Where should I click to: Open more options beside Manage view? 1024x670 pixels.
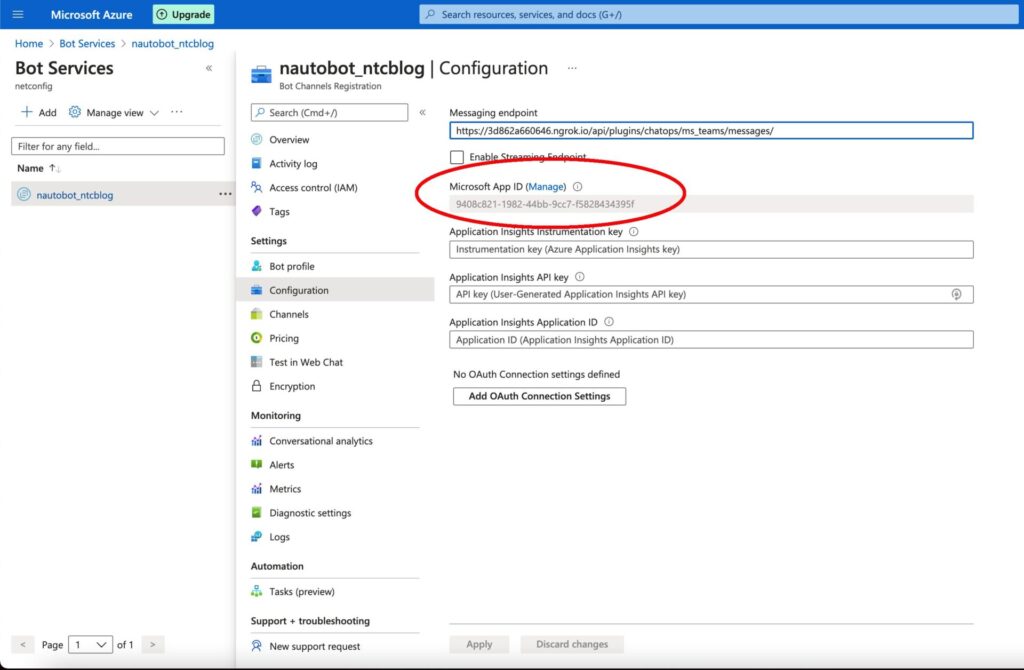[177, 112]
